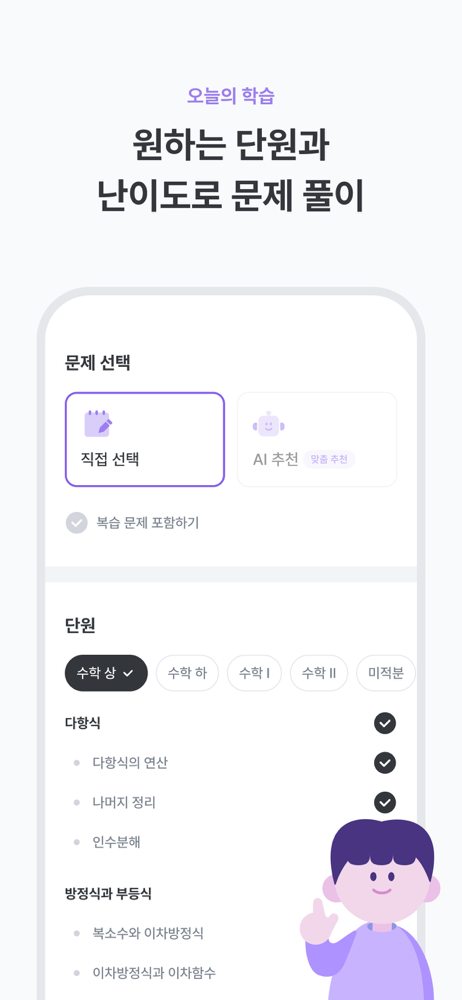Image resolution: width=462 pixels, height=1000 pixels.
Task: Click the notepad icon on 직접 선택 card
Action: pyautogui.click(x=98, y=423)
